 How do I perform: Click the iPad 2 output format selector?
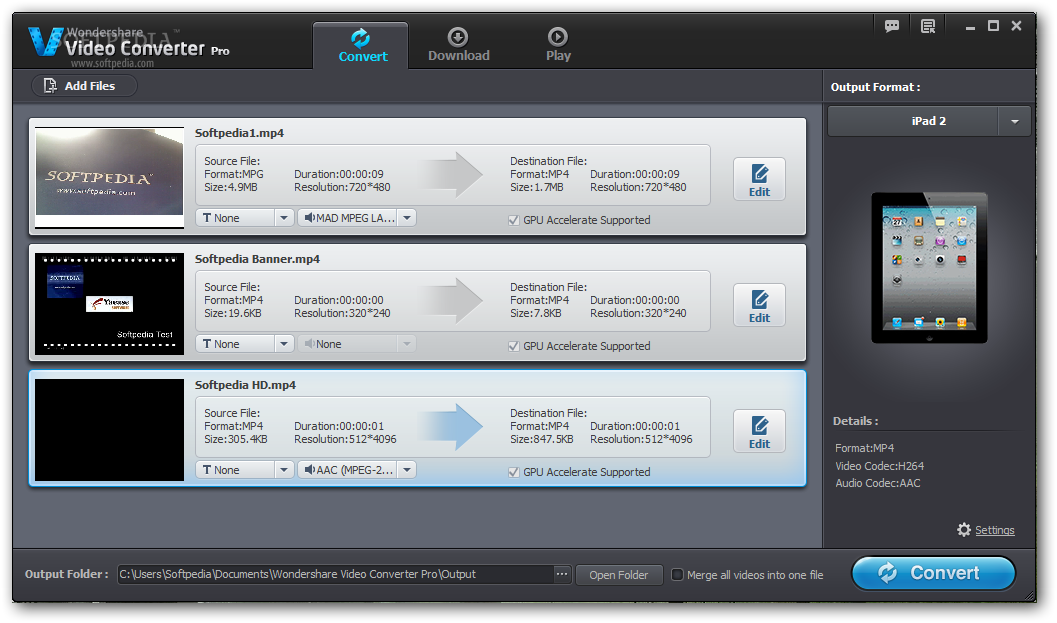click(x=929, y=121)
